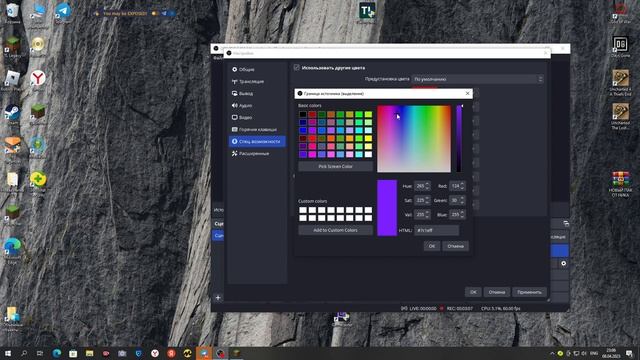The height and width of the screenshot is (360, 640).
Task: Open Microsoft Store from the taskbar
Action: [73, 353]
